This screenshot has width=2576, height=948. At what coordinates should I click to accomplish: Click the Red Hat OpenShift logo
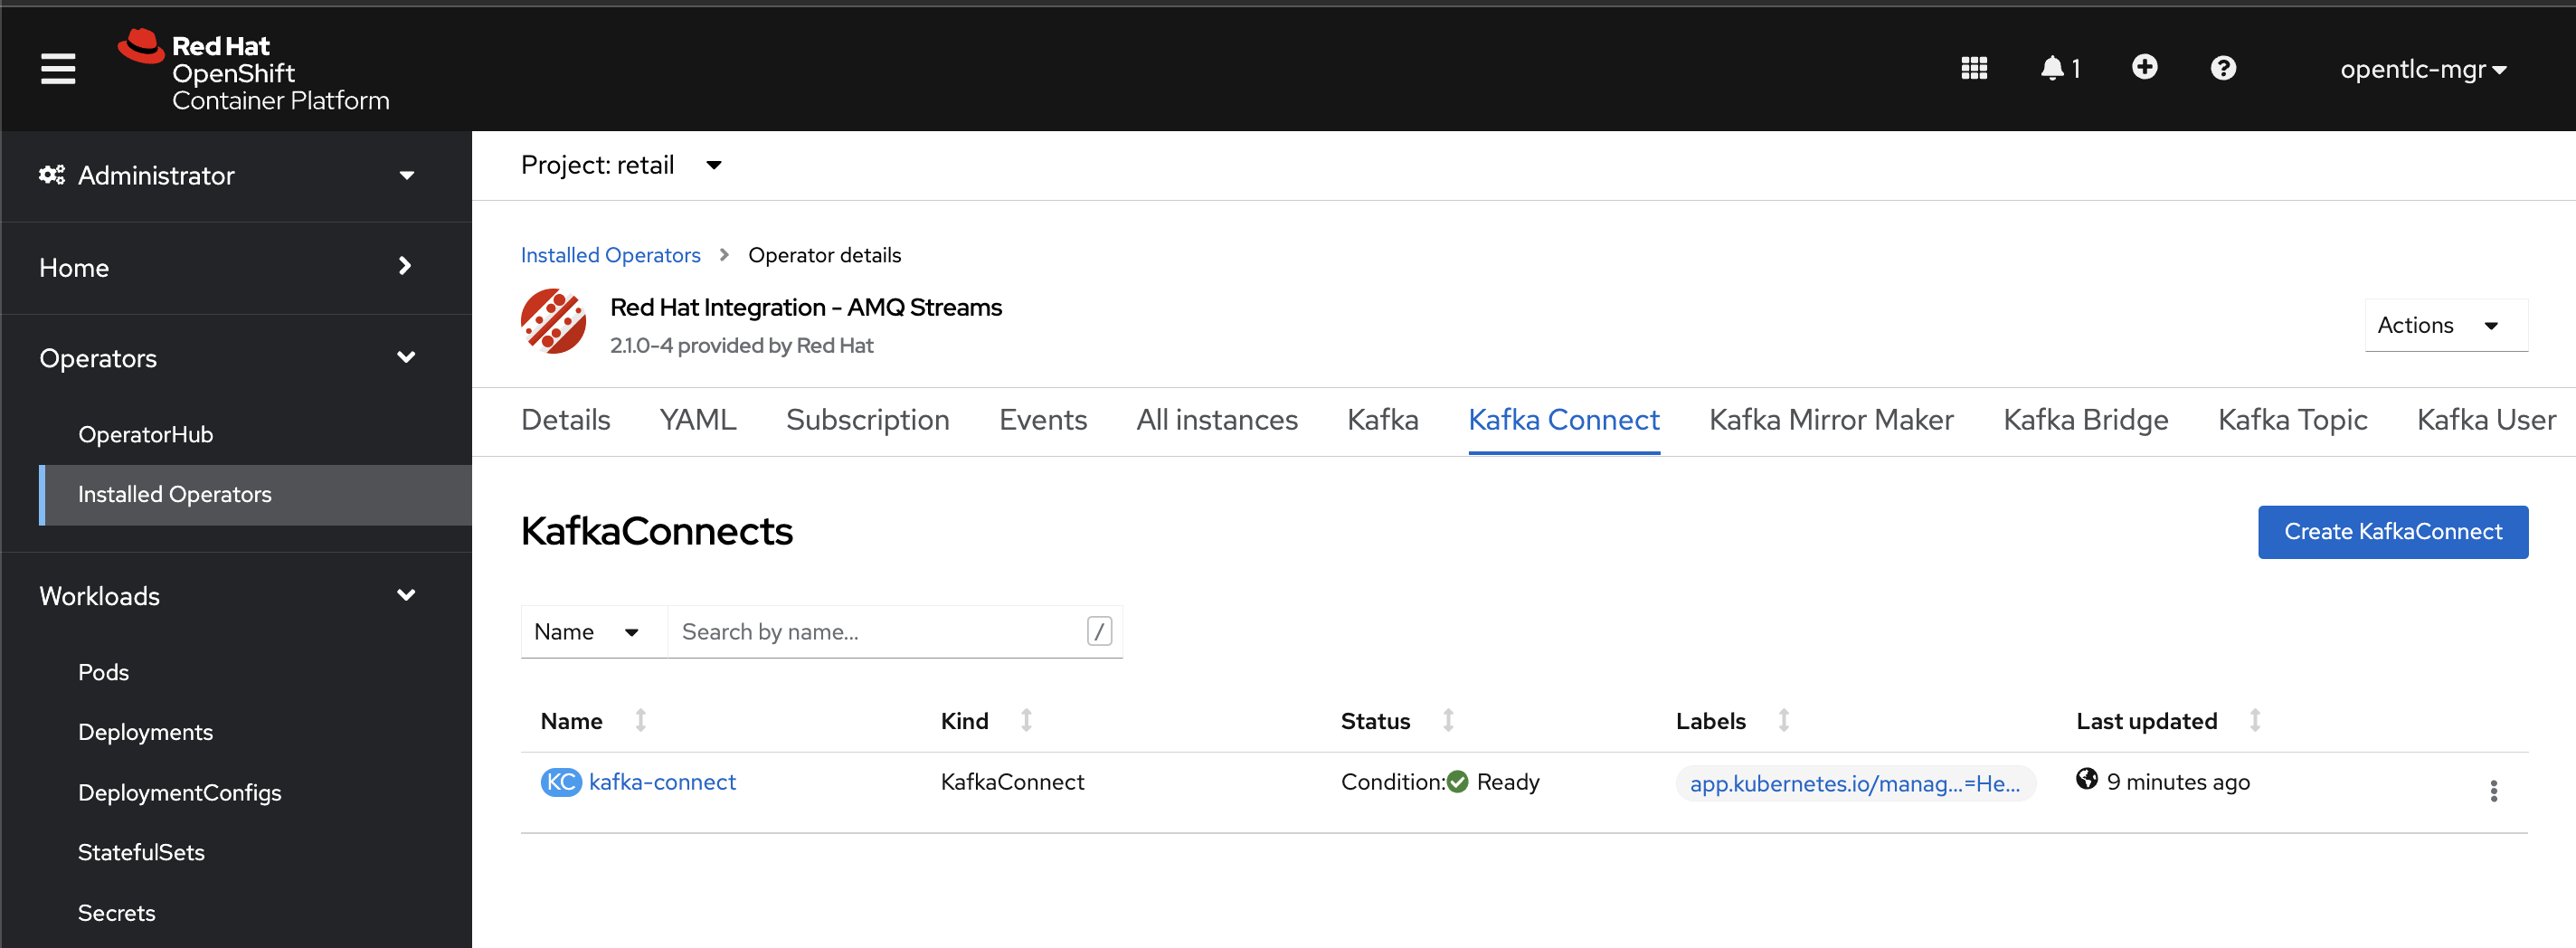coord(254,70)
